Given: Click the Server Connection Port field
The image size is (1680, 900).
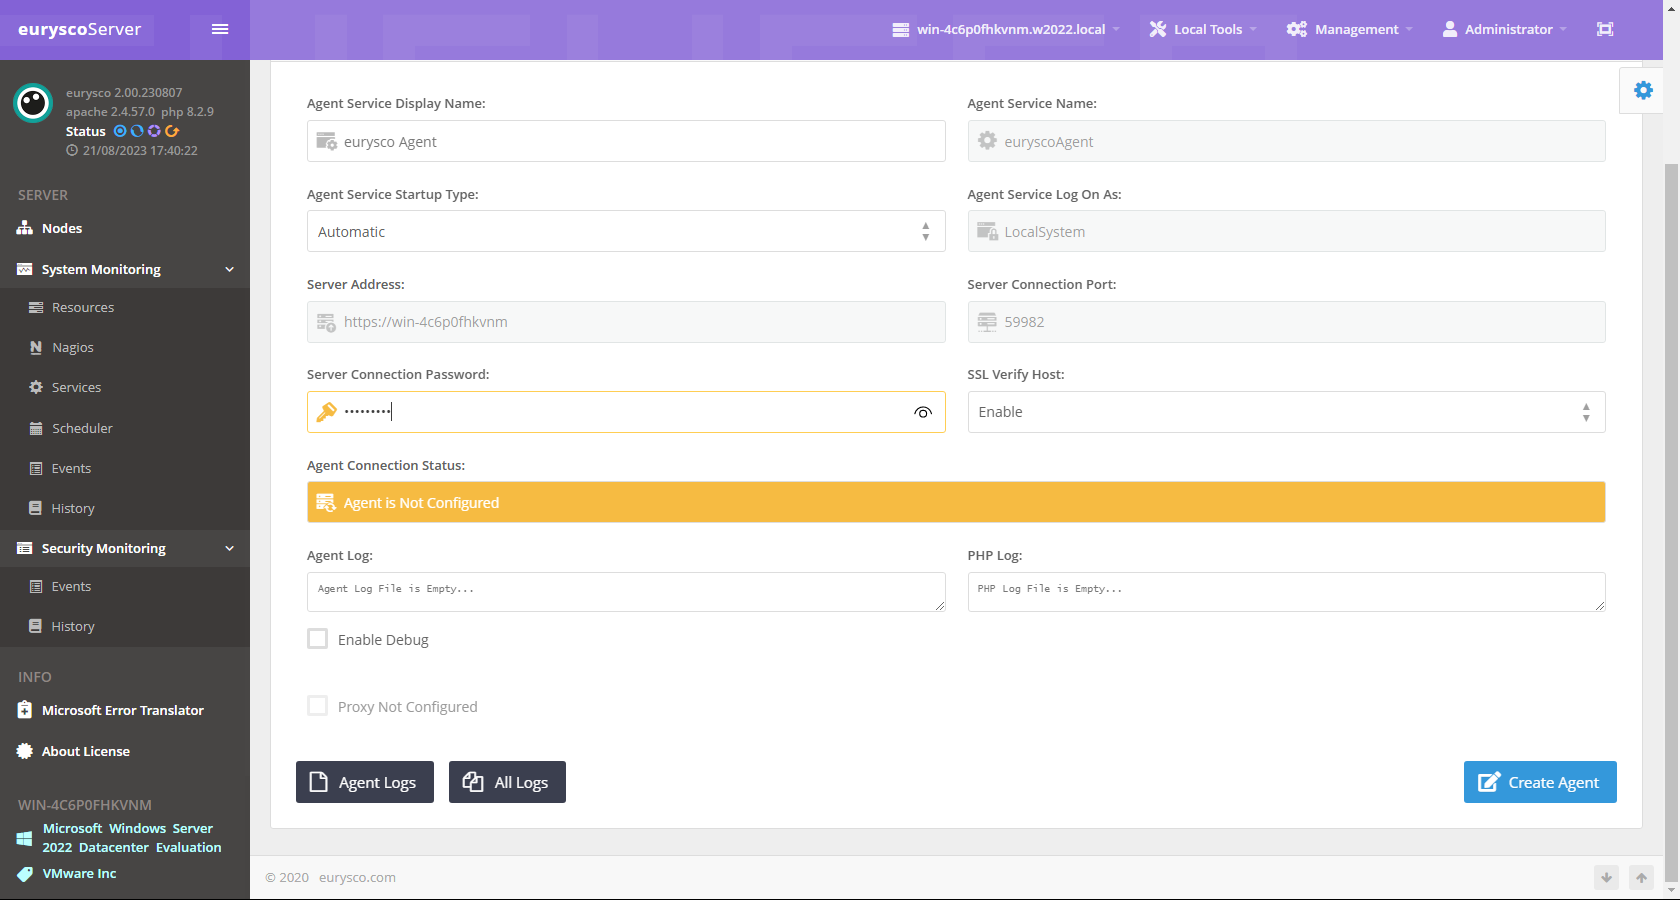Looking at the screenshot, I should [x=1286, y=322].
